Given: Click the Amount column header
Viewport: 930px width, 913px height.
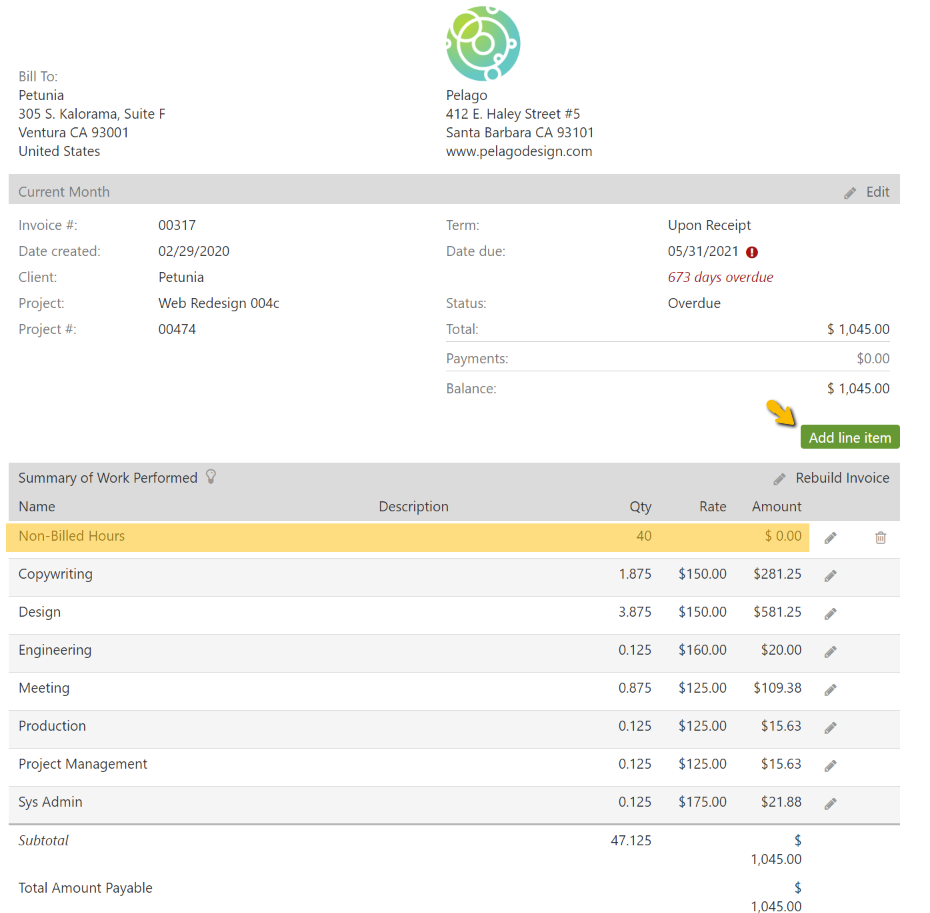Looking at the screenshot, I should tap(776, 507).
